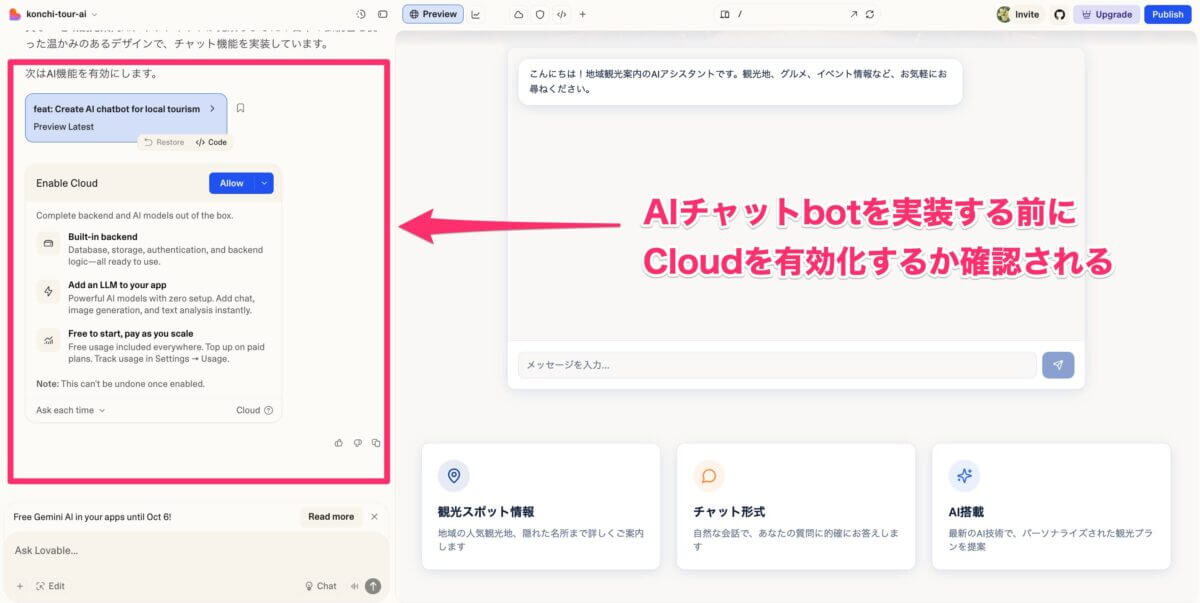Thumbs up the AI response
Image resolution: width=1200 pixels, height=603 pixels.
click(x=339, y=443)
